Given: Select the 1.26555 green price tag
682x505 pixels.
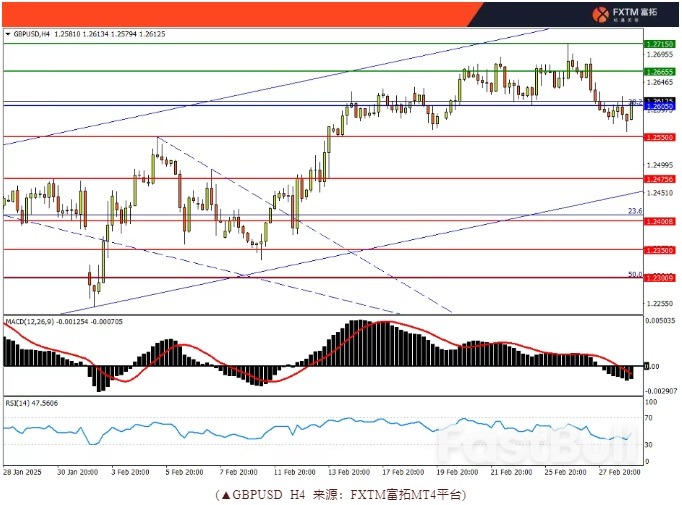Looking at the screenshot, I should (660, 72).
